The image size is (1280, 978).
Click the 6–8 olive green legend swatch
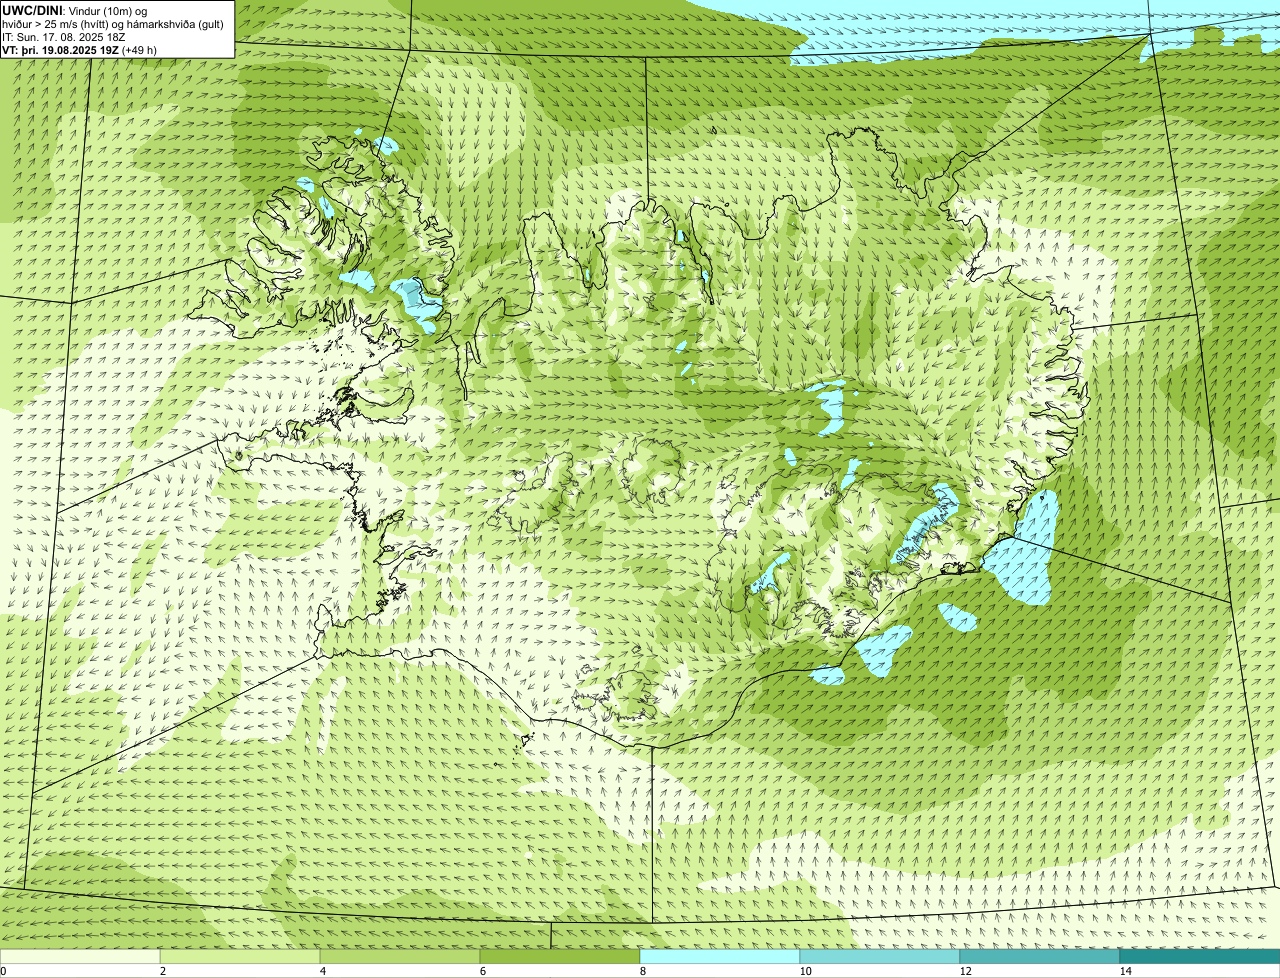[560, 956]
